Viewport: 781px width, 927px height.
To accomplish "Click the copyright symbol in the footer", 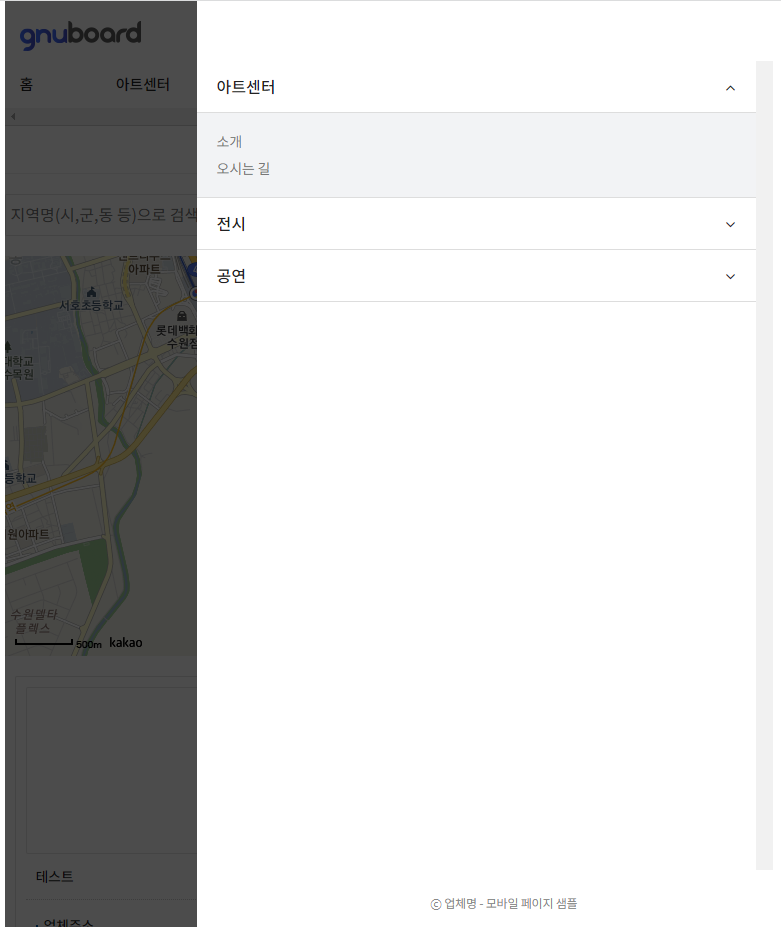I will click(x=436, y=904).
